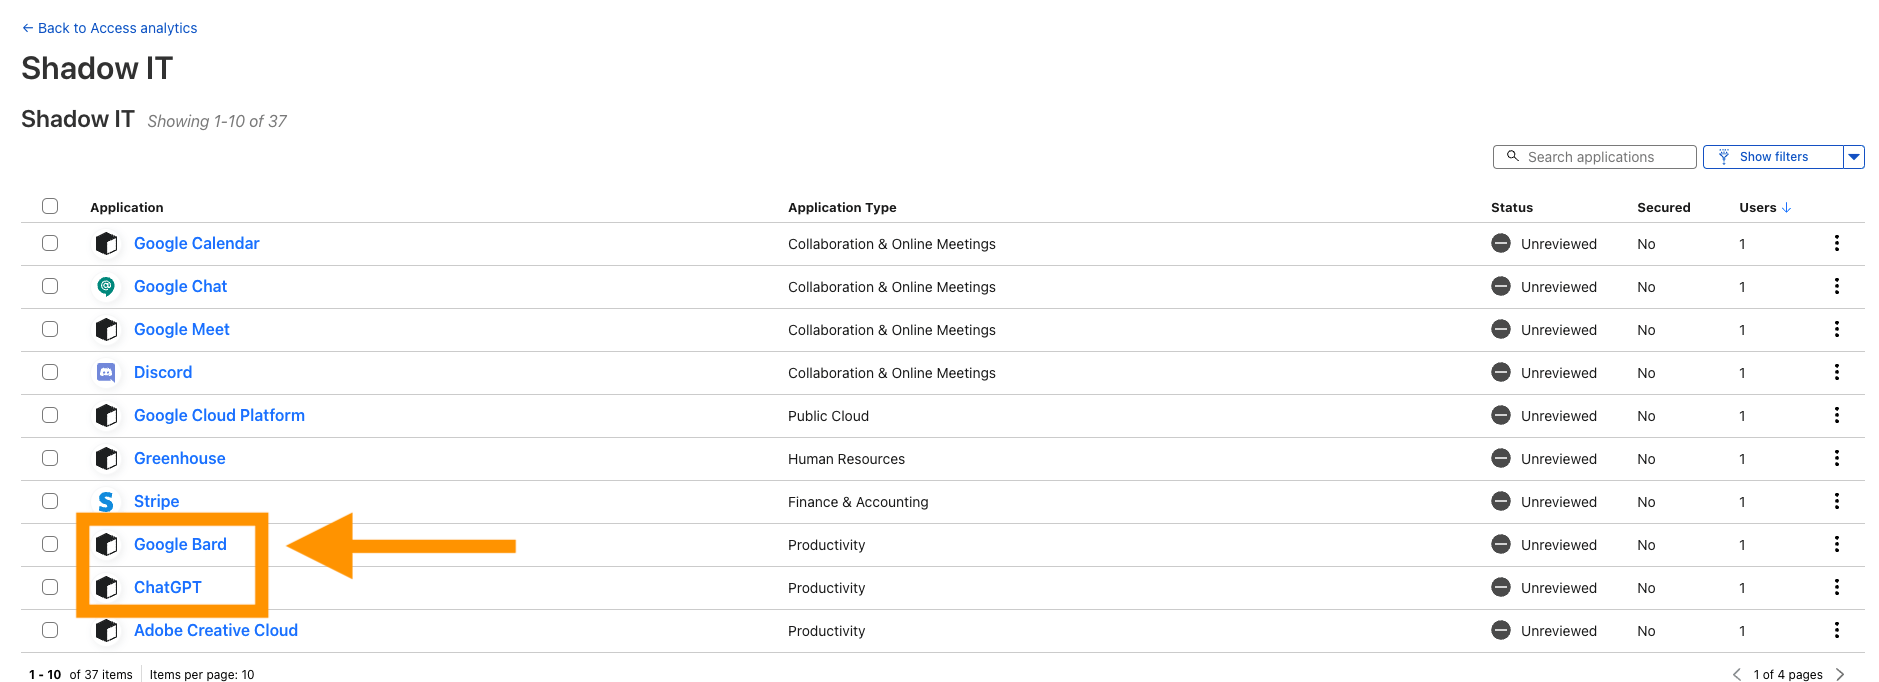Click the Unreviewed status icon for Discord
The height and width of the screenshot is (682, 1879).
point(1500,372)
